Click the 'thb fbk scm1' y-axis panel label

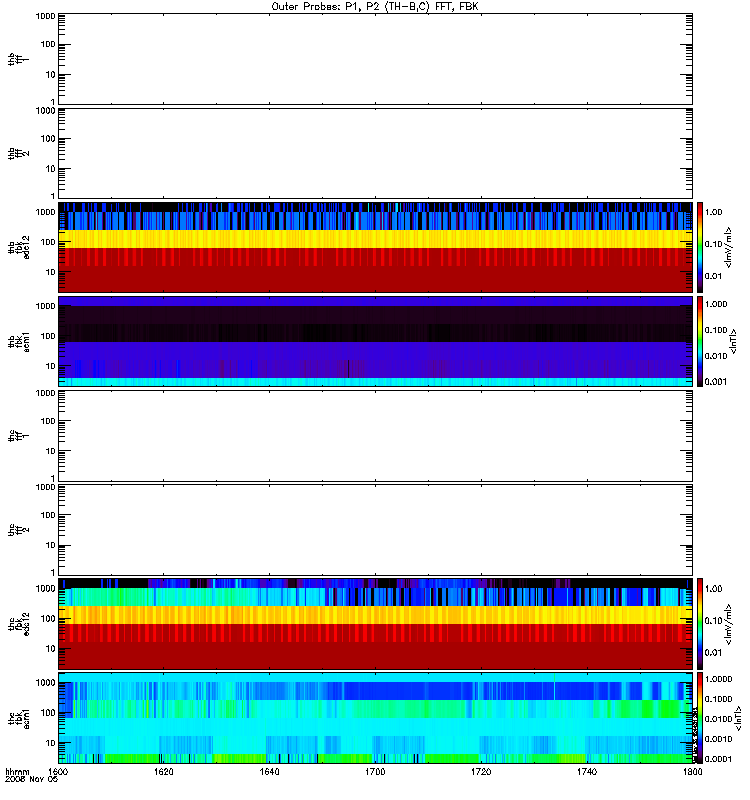(19, 342)
